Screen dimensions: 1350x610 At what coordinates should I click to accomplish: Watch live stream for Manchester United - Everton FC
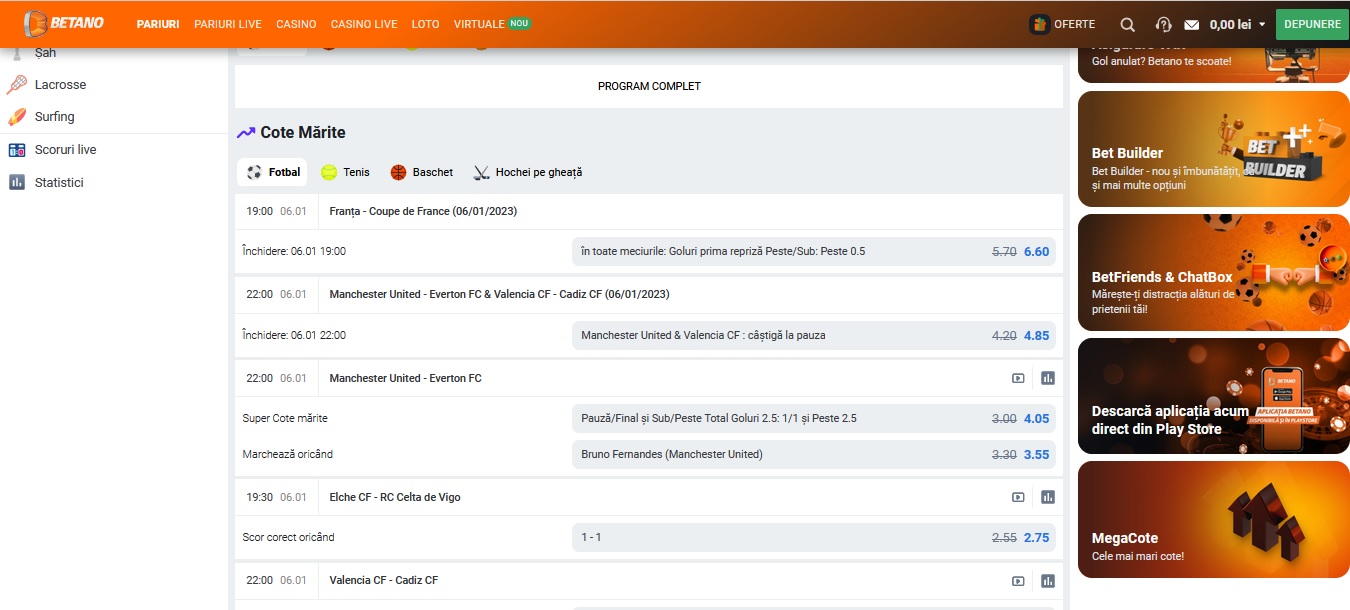(1018, 378)
